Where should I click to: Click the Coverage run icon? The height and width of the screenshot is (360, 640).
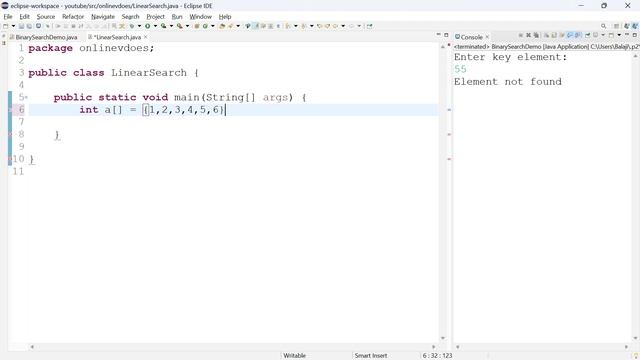coord(163,26)
